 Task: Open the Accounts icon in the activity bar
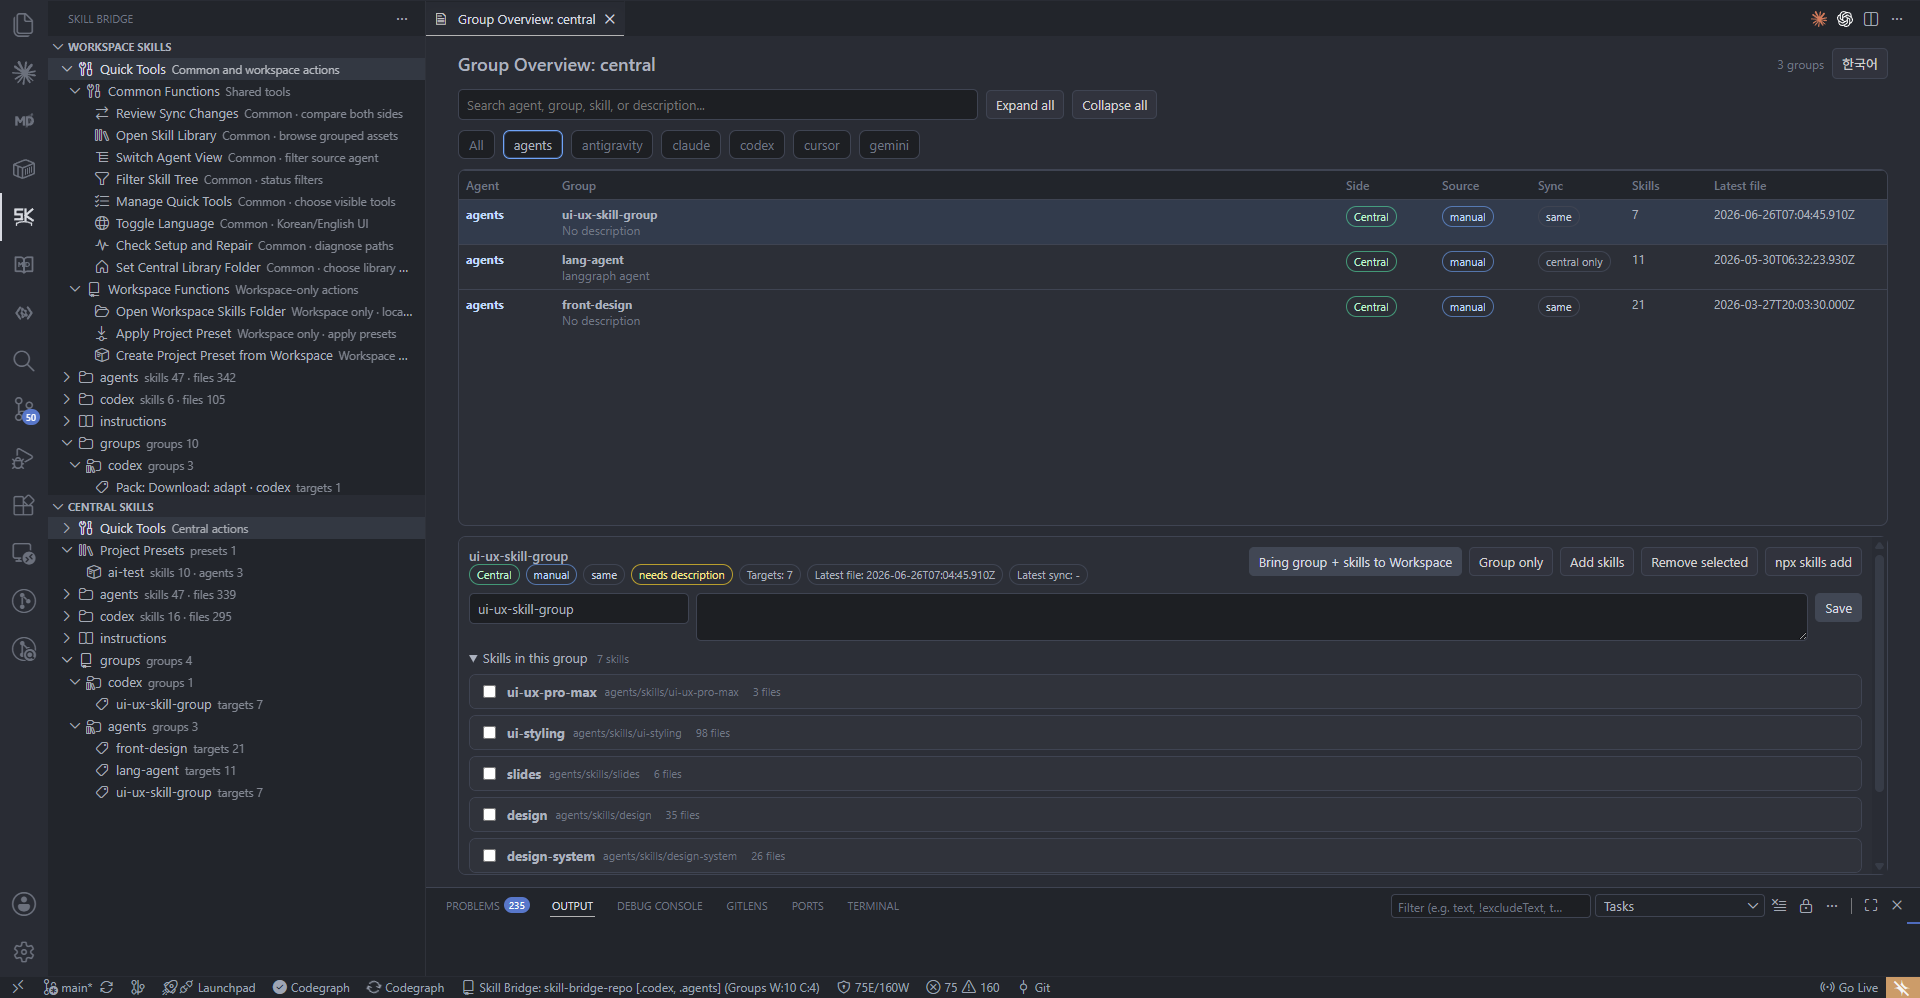(x=24, y=904)
